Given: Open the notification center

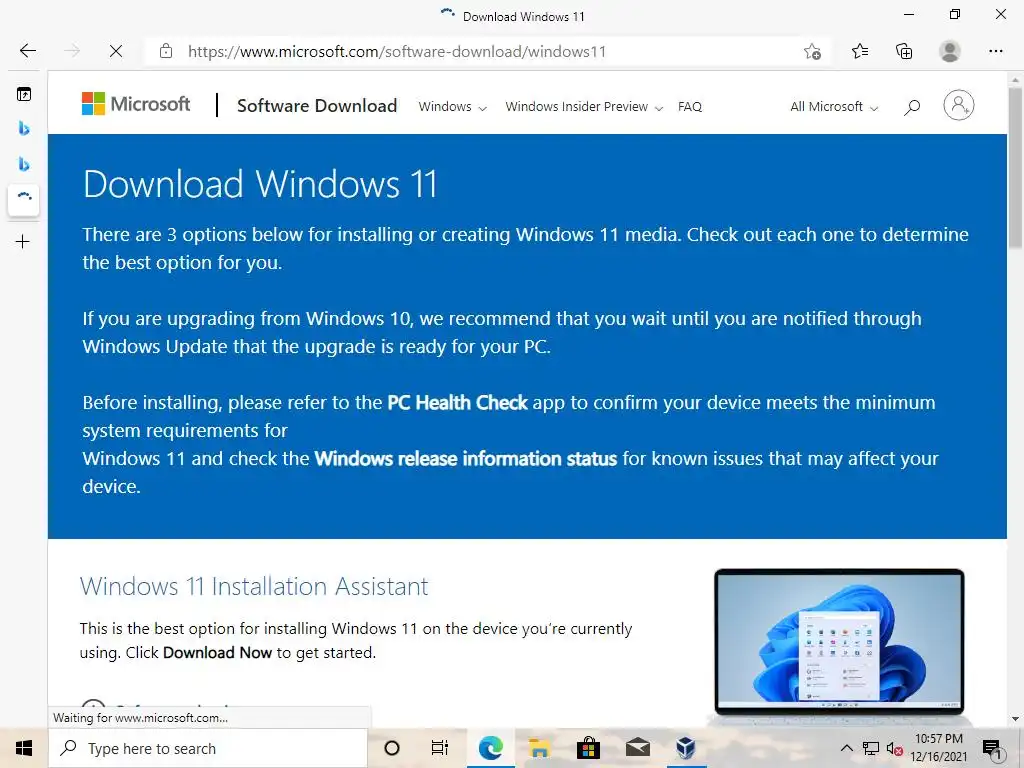Looking at the screenshot, I should pyautogui.click(x=993, y=748).
